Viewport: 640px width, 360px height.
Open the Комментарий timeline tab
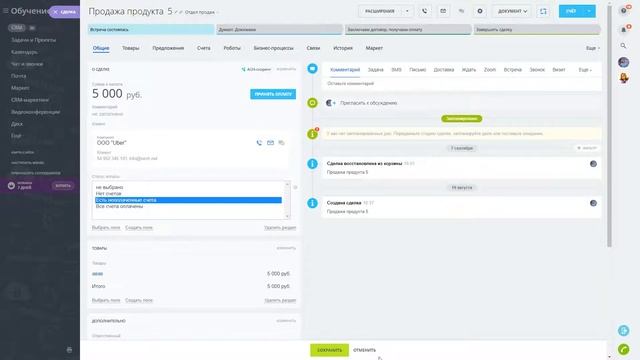click(x=345, y=70)
